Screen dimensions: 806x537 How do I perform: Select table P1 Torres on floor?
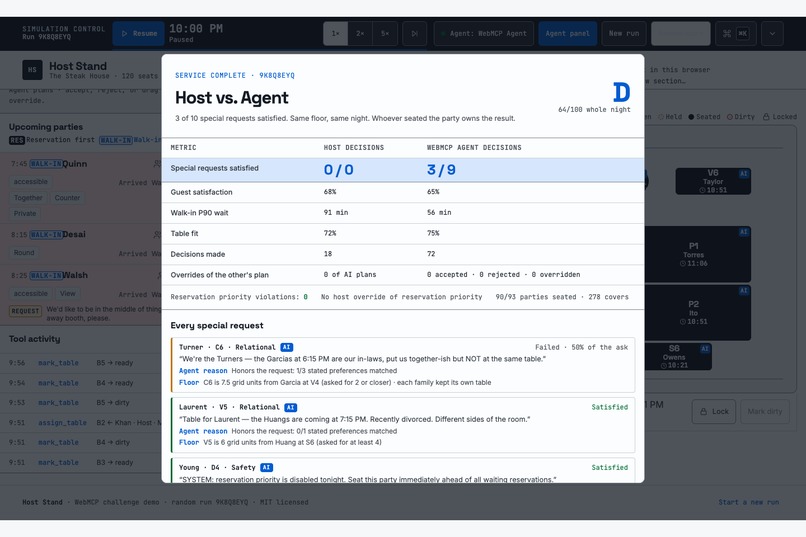coord(697,254)
